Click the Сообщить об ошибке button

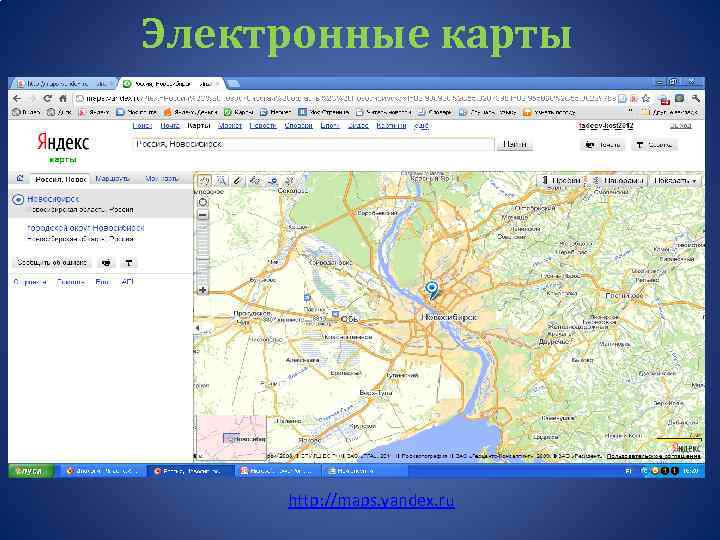pyautogui.click(x=51, y=263)
